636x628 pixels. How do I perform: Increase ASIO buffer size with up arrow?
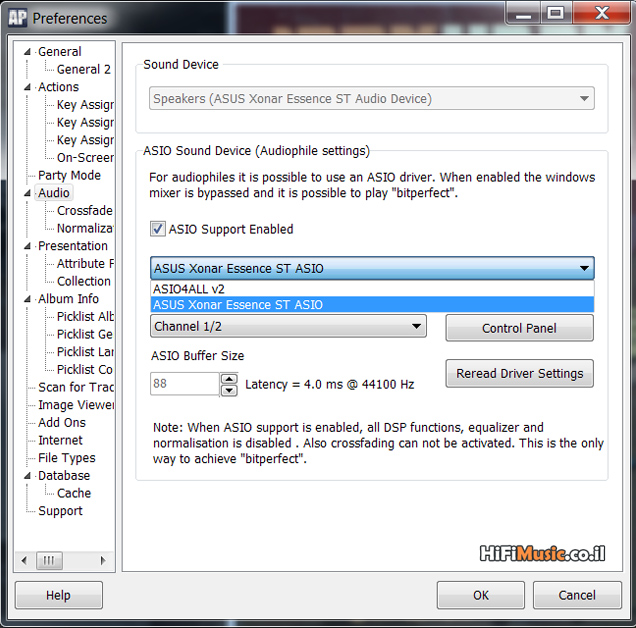pos(229,379)
